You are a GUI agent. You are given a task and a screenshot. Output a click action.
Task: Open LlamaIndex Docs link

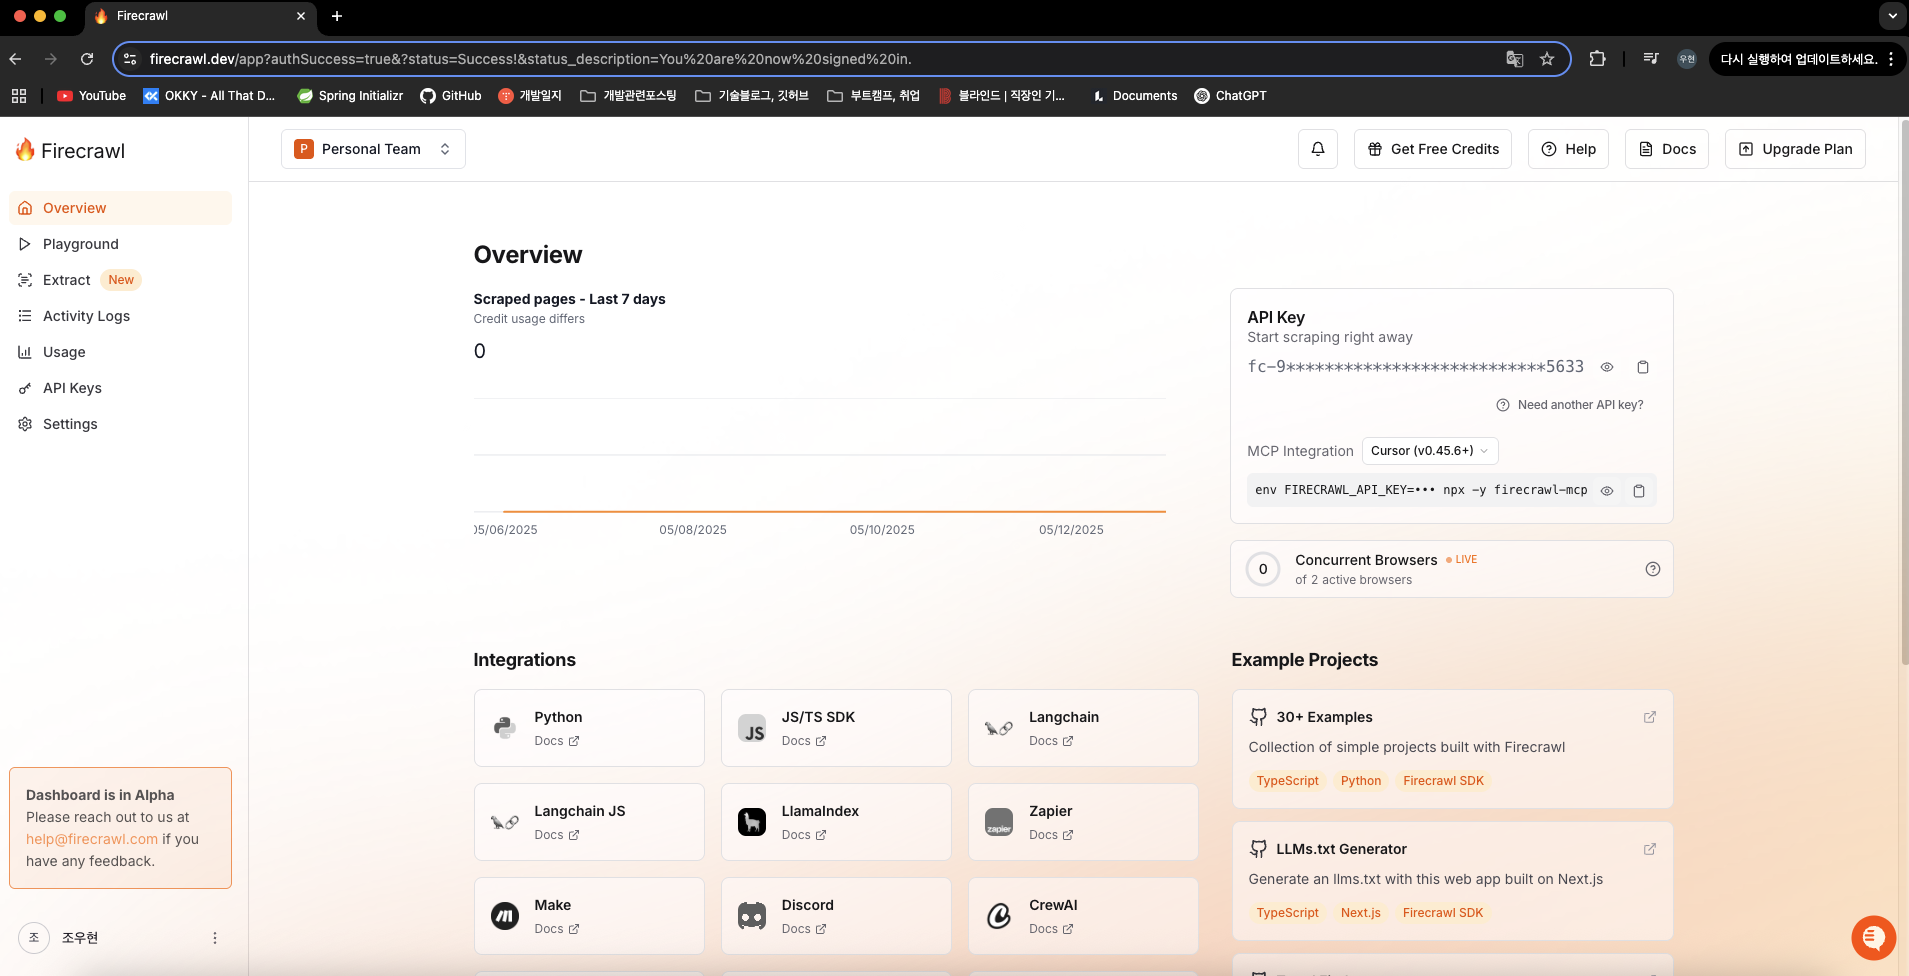click(804, 835)
